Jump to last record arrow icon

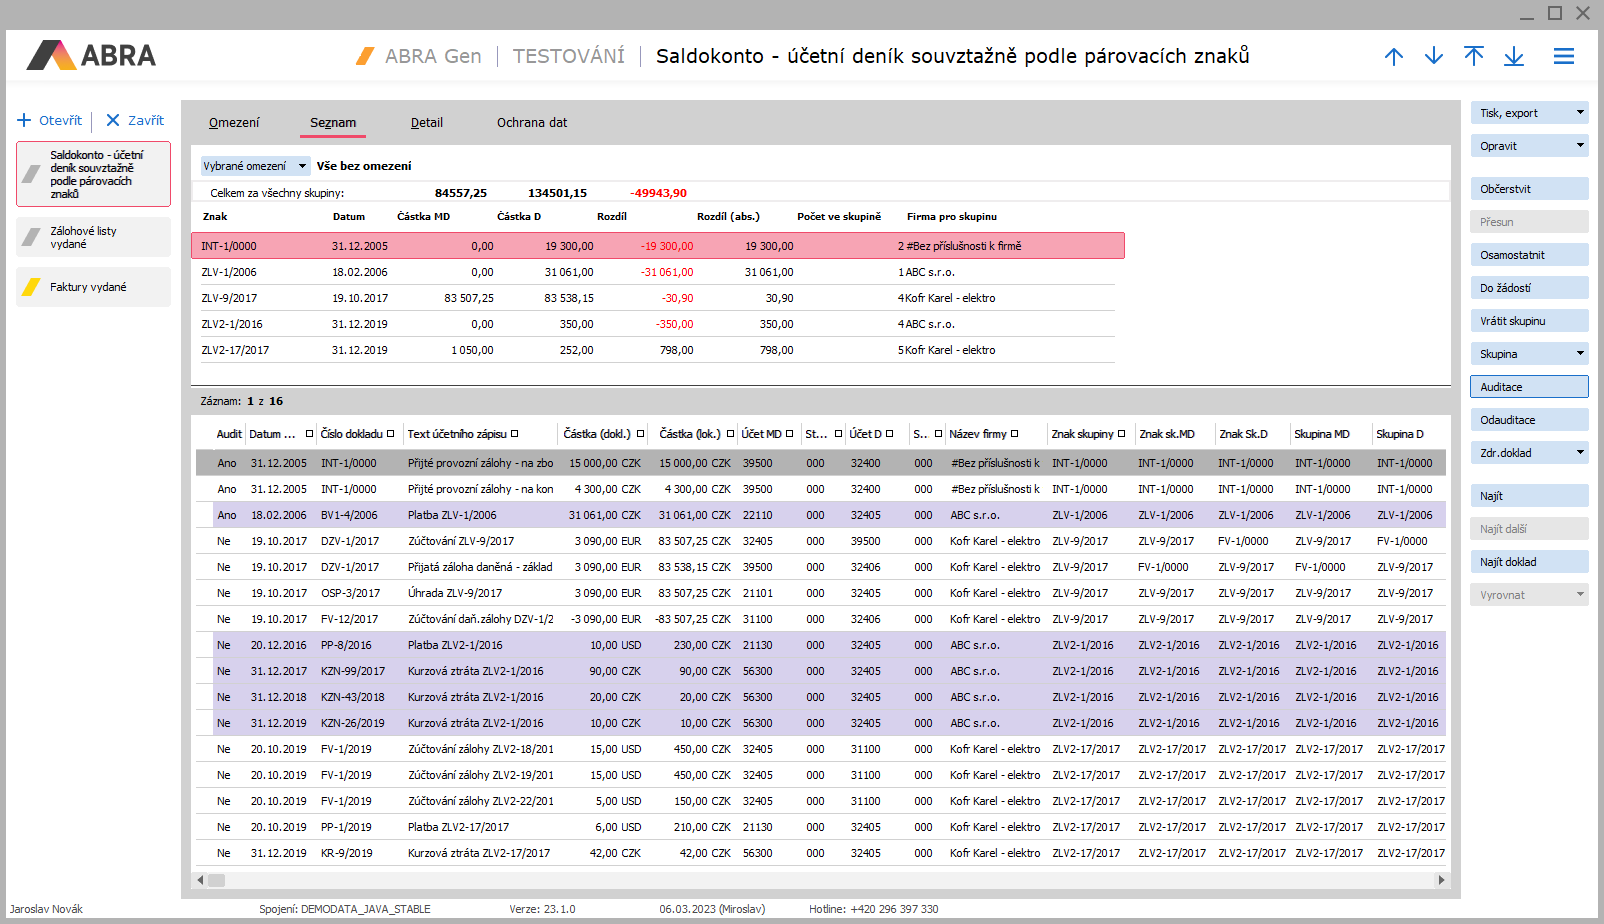click(1513, 57)
